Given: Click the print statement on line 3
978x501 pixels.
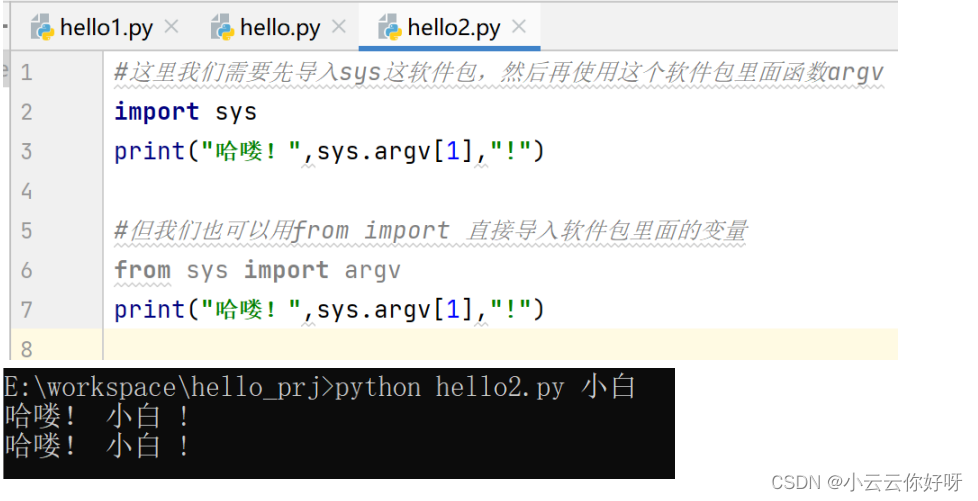Looking at the screenshot, I should click(329, 152).
